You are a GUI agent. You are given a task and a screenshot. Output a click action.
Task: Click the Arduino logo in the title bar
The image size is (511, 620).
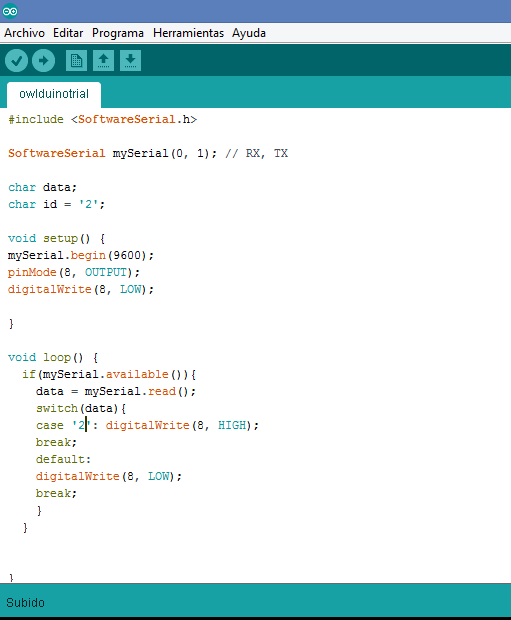(10, 11)
